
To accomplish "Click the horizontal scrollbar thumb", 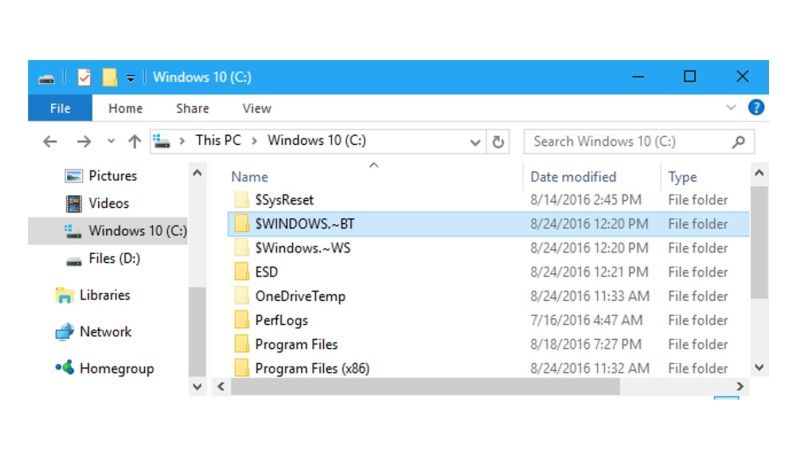I will (425, 387).
